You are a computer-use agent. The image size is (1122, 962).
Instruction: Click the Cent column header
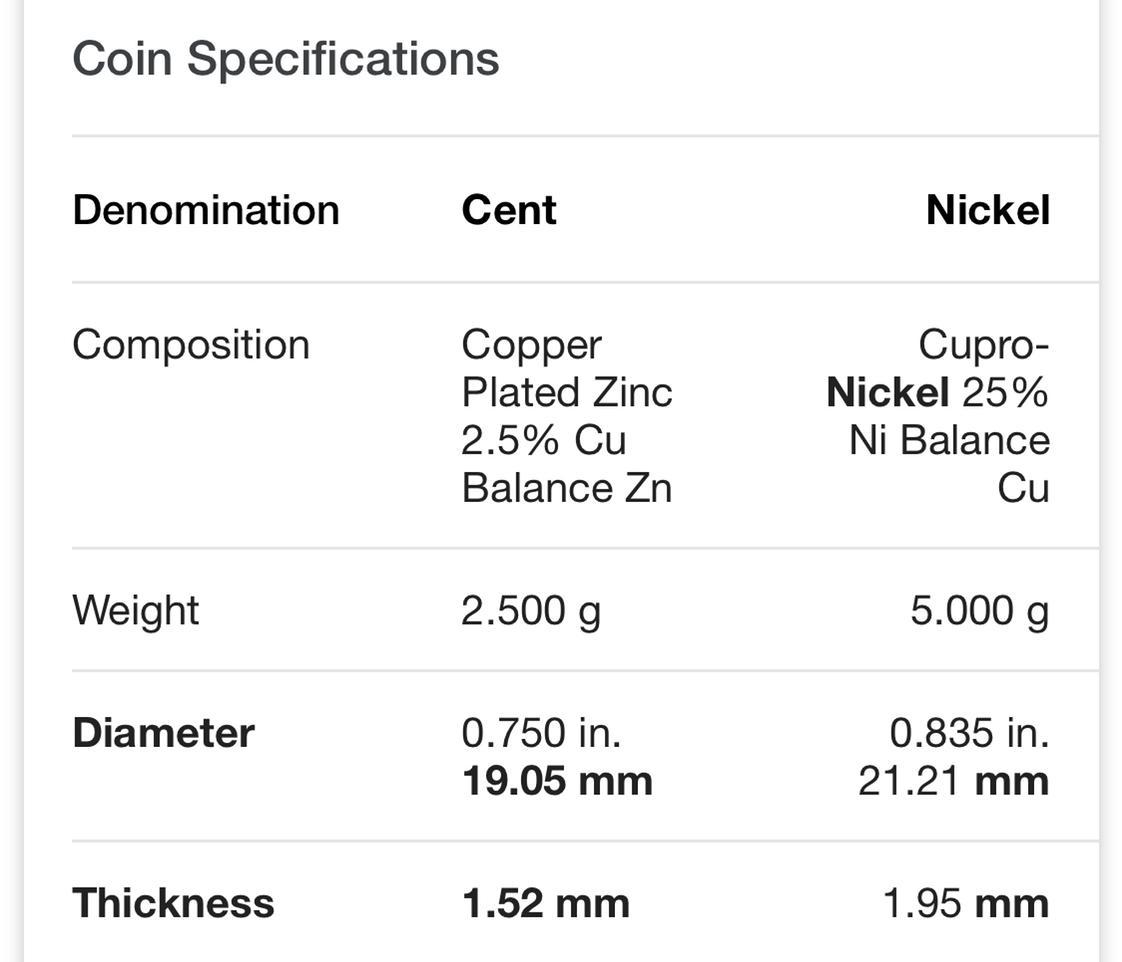(509, 210)
